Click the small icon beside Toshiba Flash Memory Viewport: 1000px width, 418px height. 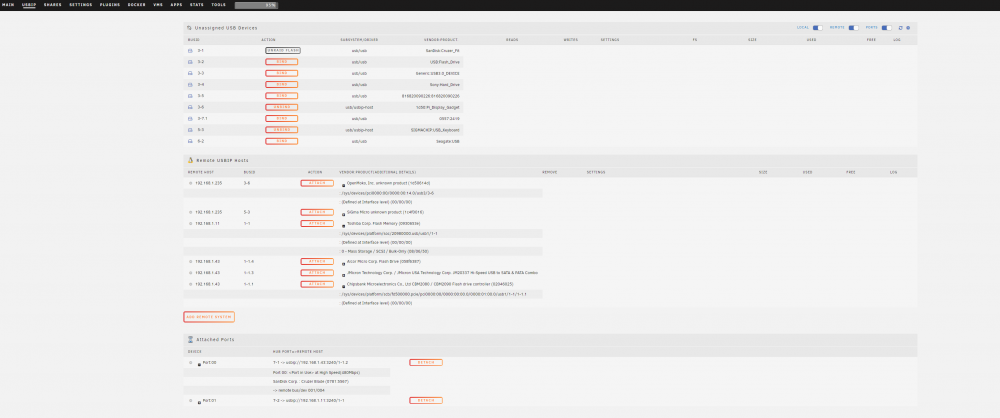pos(344,225)
